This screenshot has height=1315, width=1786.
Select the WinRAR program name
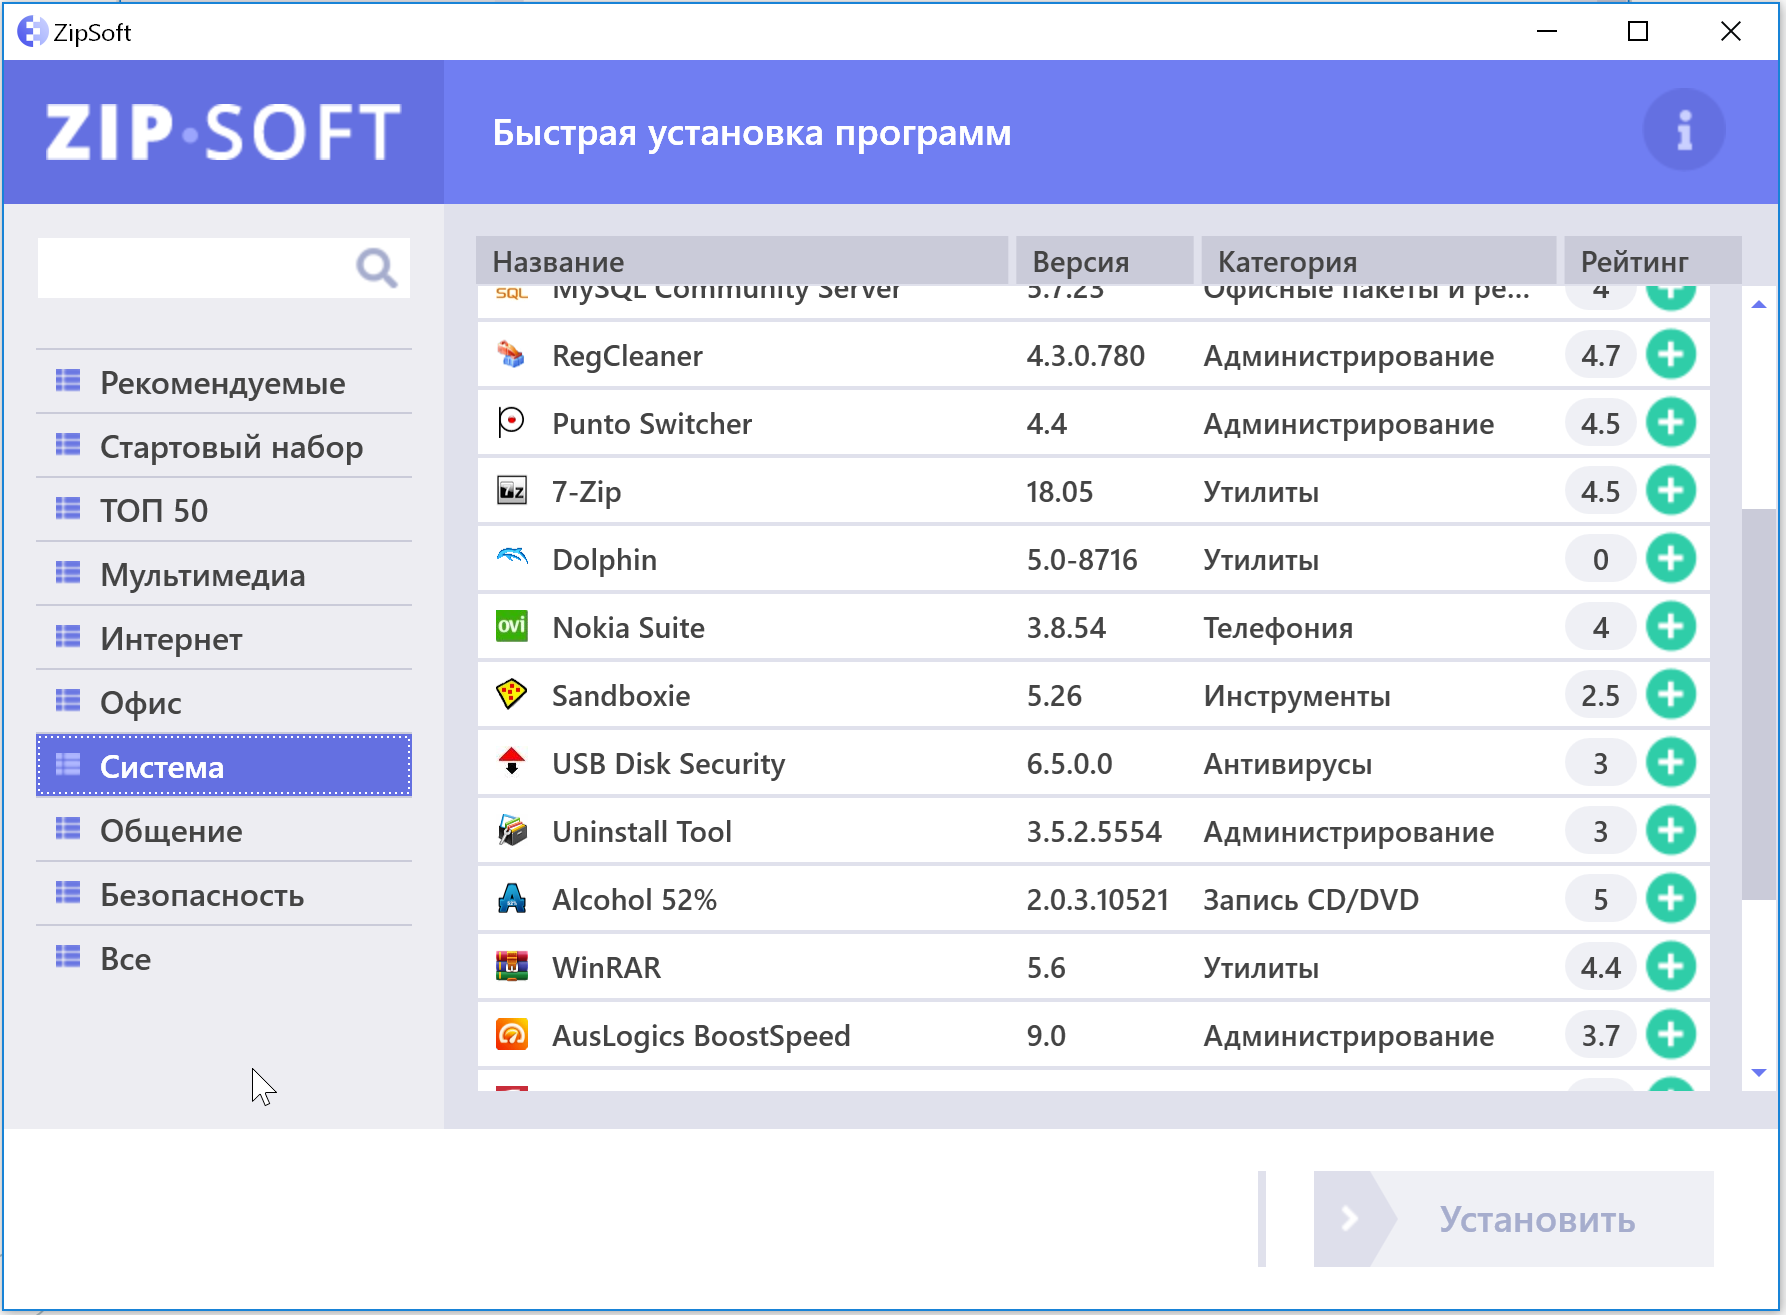coord(606,968)
